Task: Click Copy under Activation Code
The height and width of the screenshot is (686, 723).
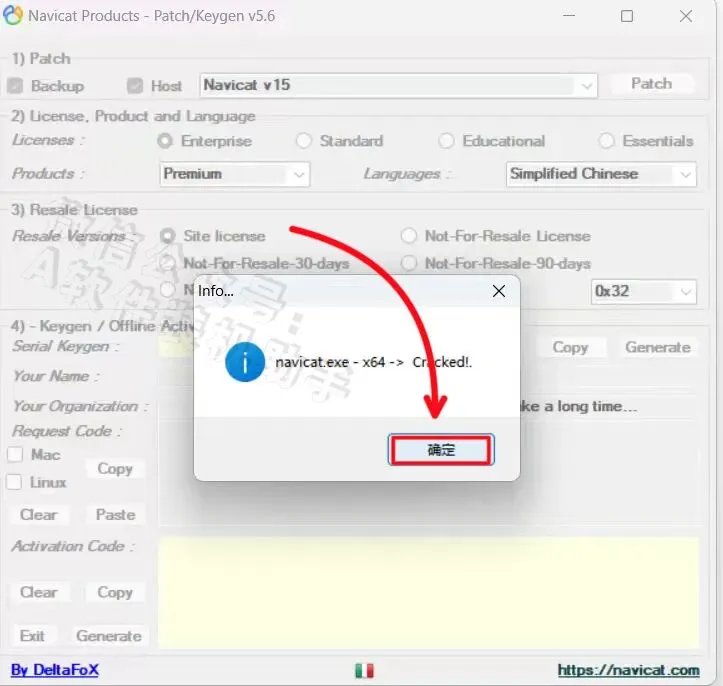Action: click(x=115, y=592)
